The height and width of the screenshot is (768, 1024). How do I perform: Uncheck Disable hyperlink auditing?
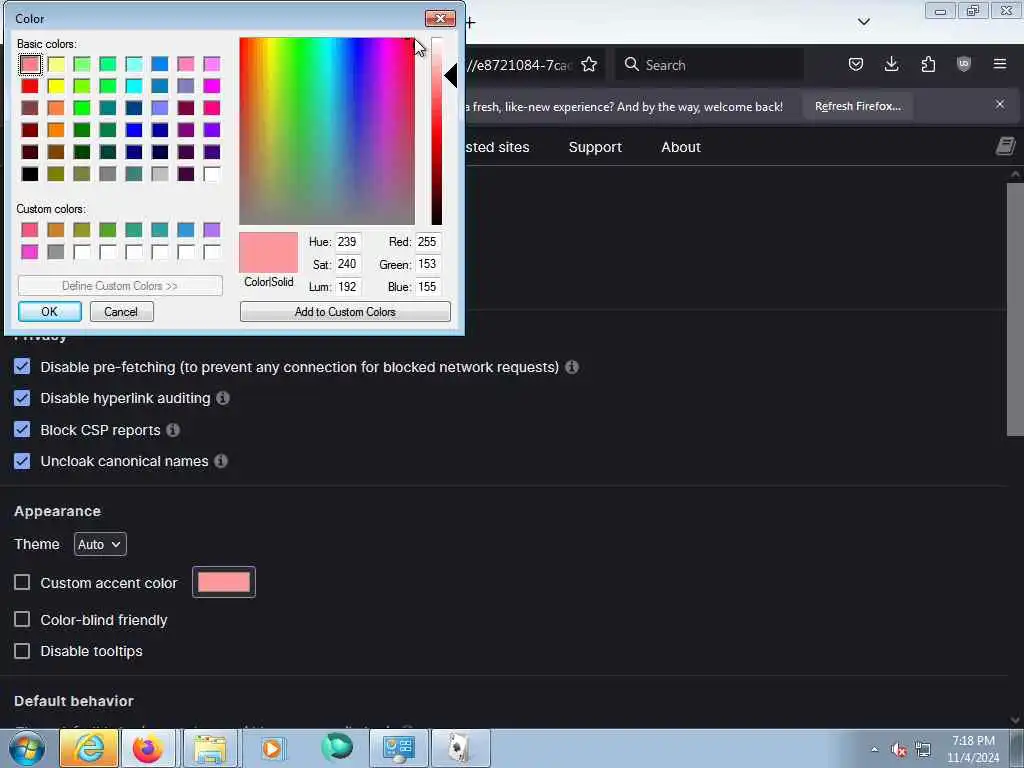pos(22,398)
